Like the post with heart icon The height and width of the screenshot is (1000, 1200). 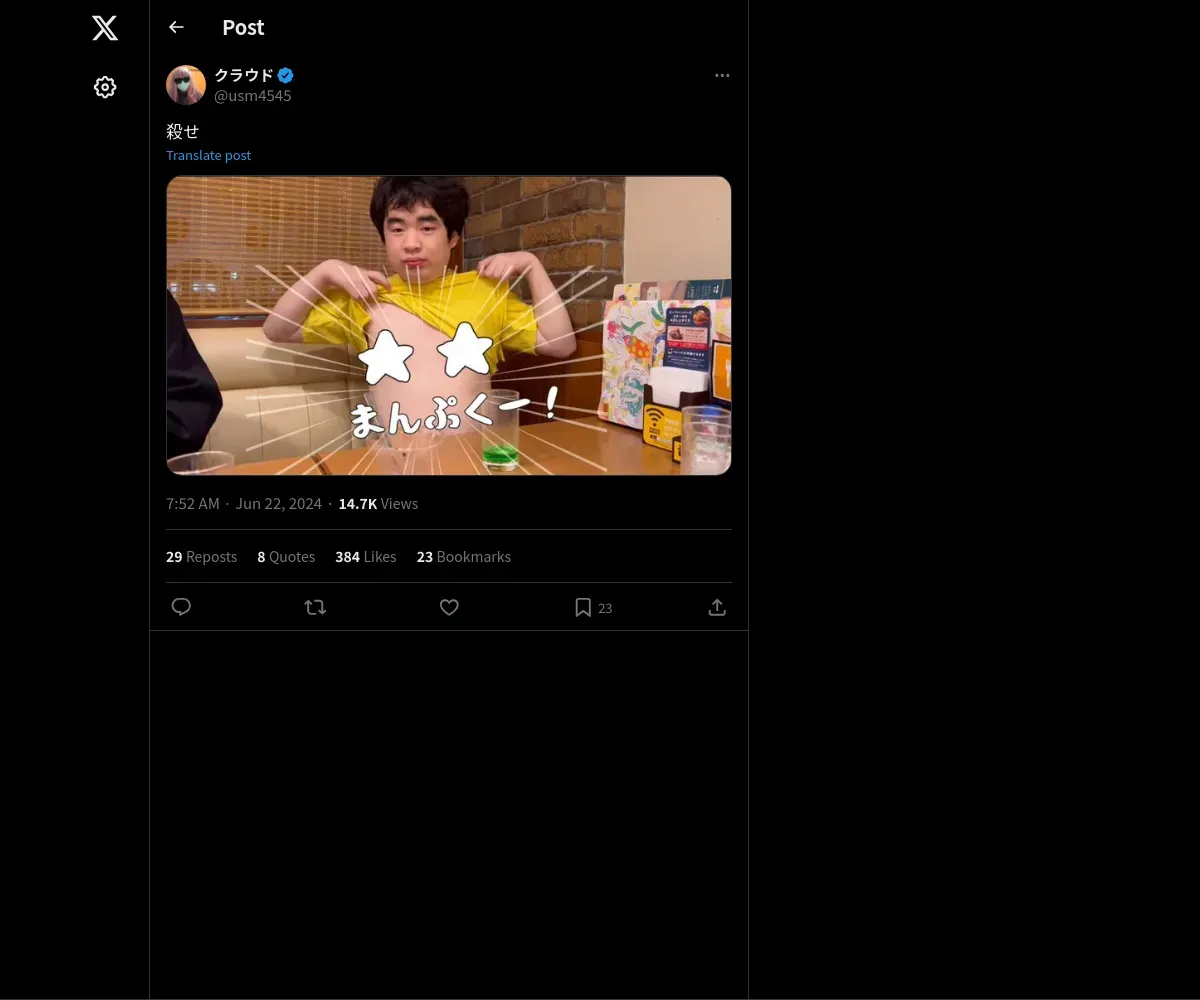[x=449, y=607]
